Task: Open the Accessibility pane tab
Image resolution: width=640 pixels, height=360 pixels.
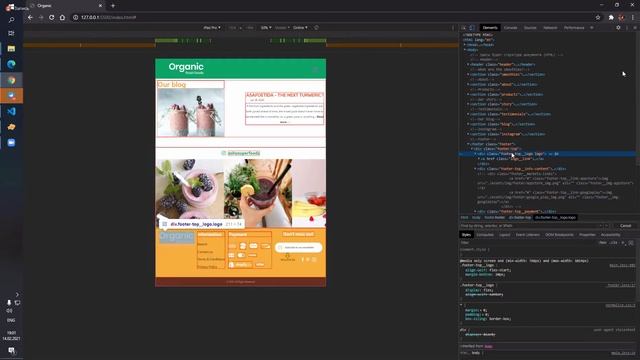Action: pos(611,235)
